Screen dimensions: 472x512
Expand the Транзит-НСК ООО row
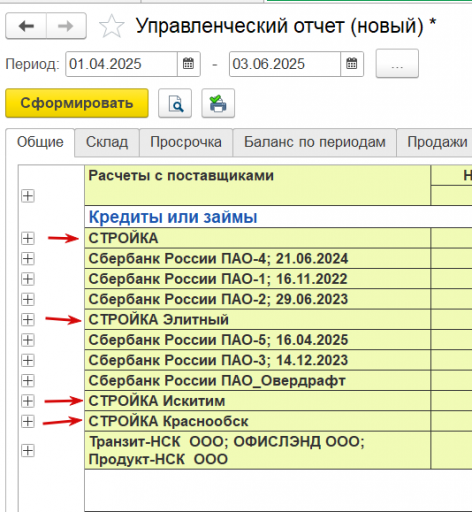click(x=28, y=451)
